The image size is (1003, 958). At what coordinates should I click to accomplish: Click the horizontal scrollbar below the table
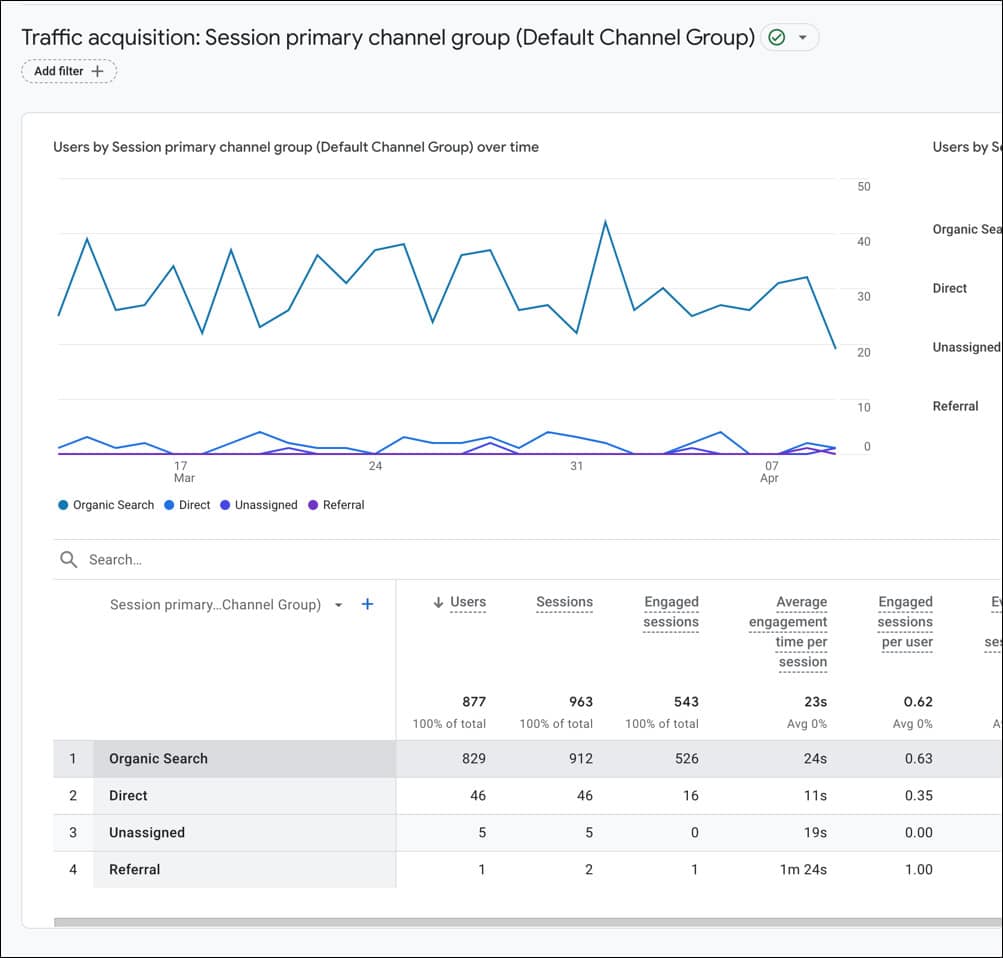tap(500, 922)
